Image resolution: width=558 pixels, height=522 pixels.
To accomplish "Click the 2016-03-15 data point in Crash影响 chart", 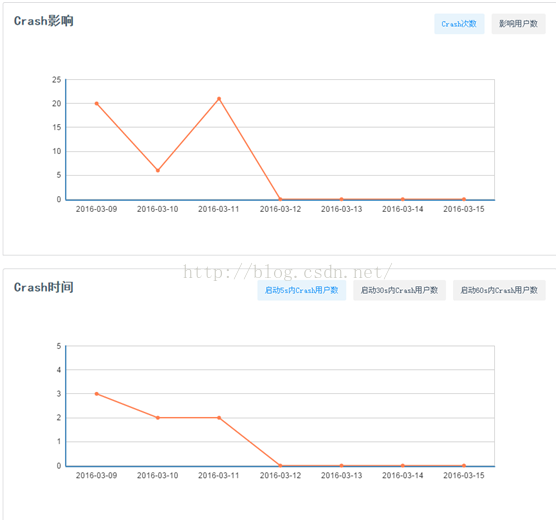I will [464, 199].
